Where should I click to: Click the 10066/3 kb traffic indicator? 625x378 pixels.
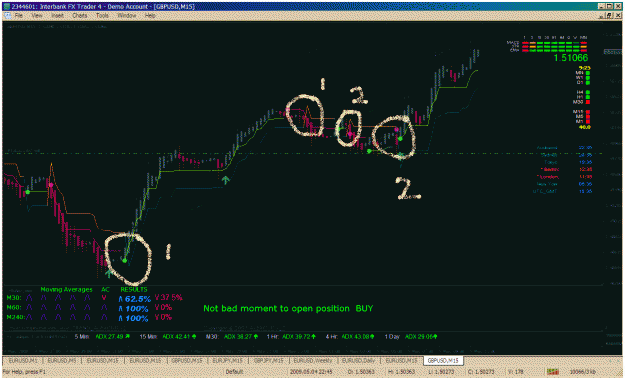click(582, 371)
